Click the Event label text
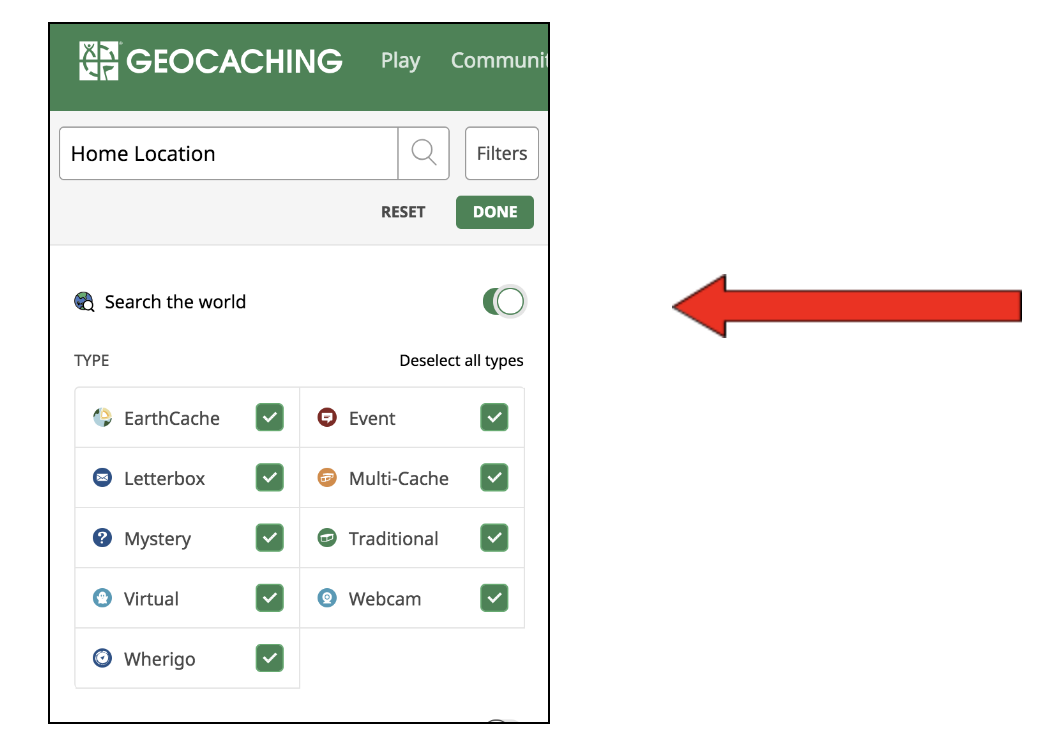Screen dimensions: 1042x754 [x=371, y=418]
